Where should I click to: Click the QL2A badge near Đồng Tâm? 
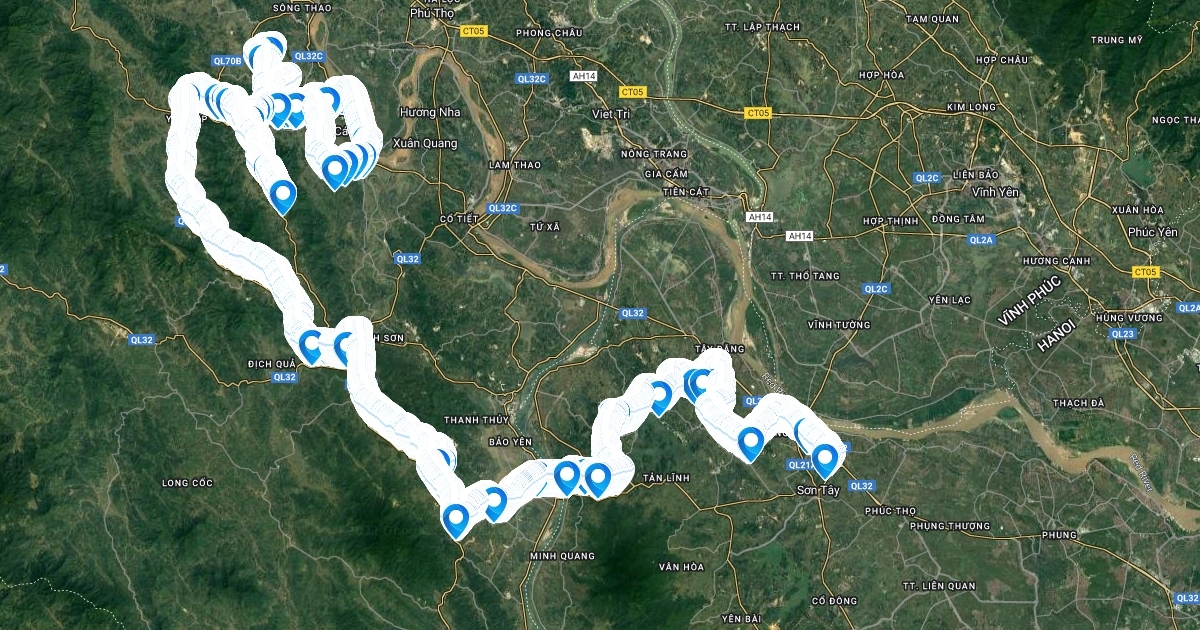click(981, 240)
